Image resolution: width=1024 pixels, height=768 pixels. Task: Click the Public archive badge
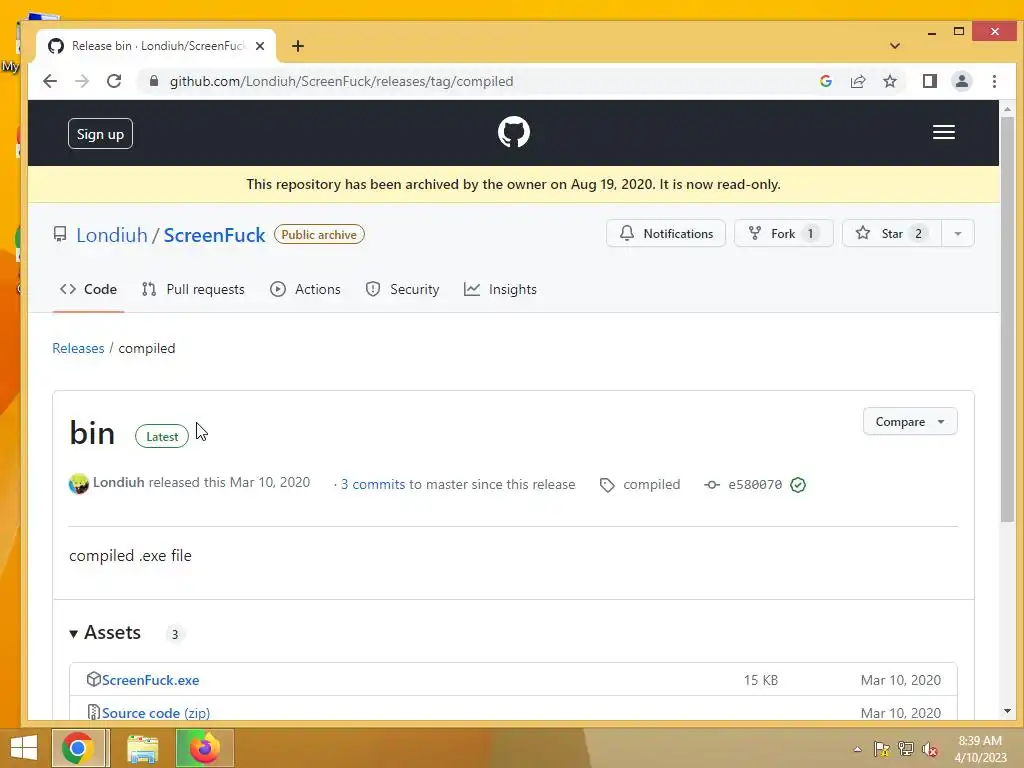tap(319, 234)
